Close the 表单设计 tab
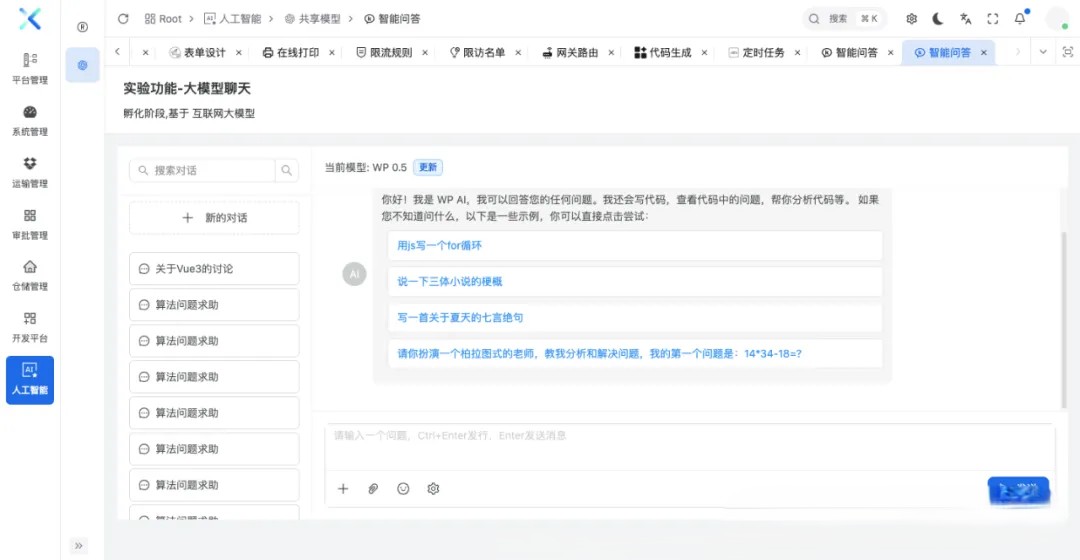 click(238, 52)
